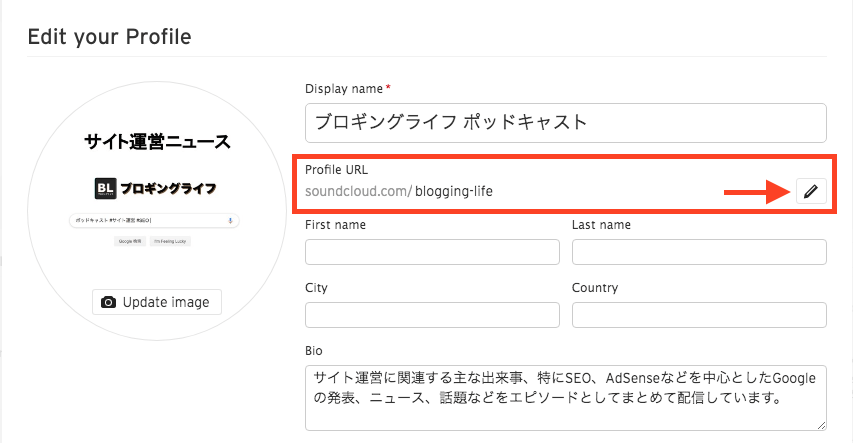Click the pencil icon to edit Profile URL

(811, 191)
